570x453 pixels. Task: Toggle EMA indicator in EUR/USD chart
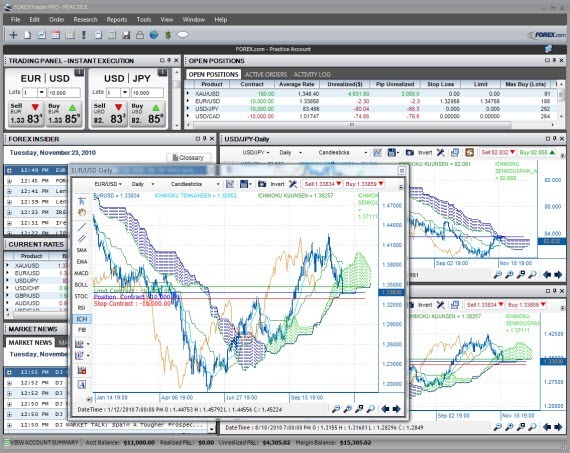(x=82, y=261)
